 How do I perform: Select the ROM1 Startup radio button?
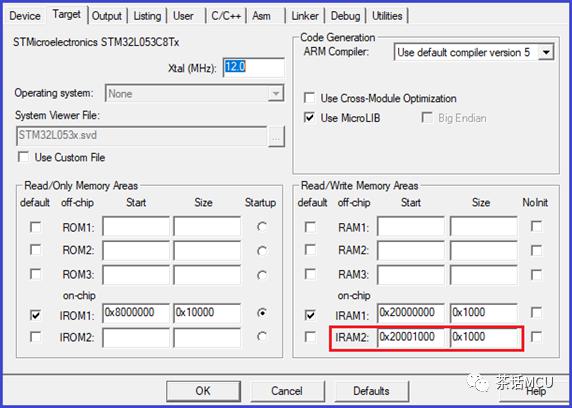[x=262, y=227]
